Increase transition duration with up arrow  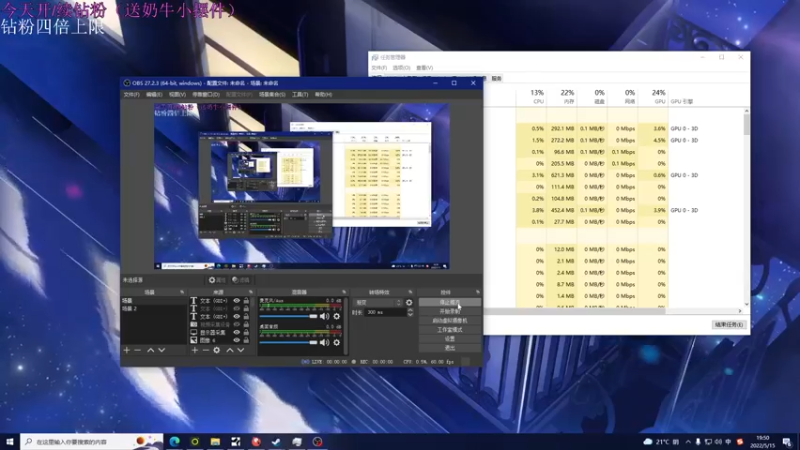pos(410,310)
